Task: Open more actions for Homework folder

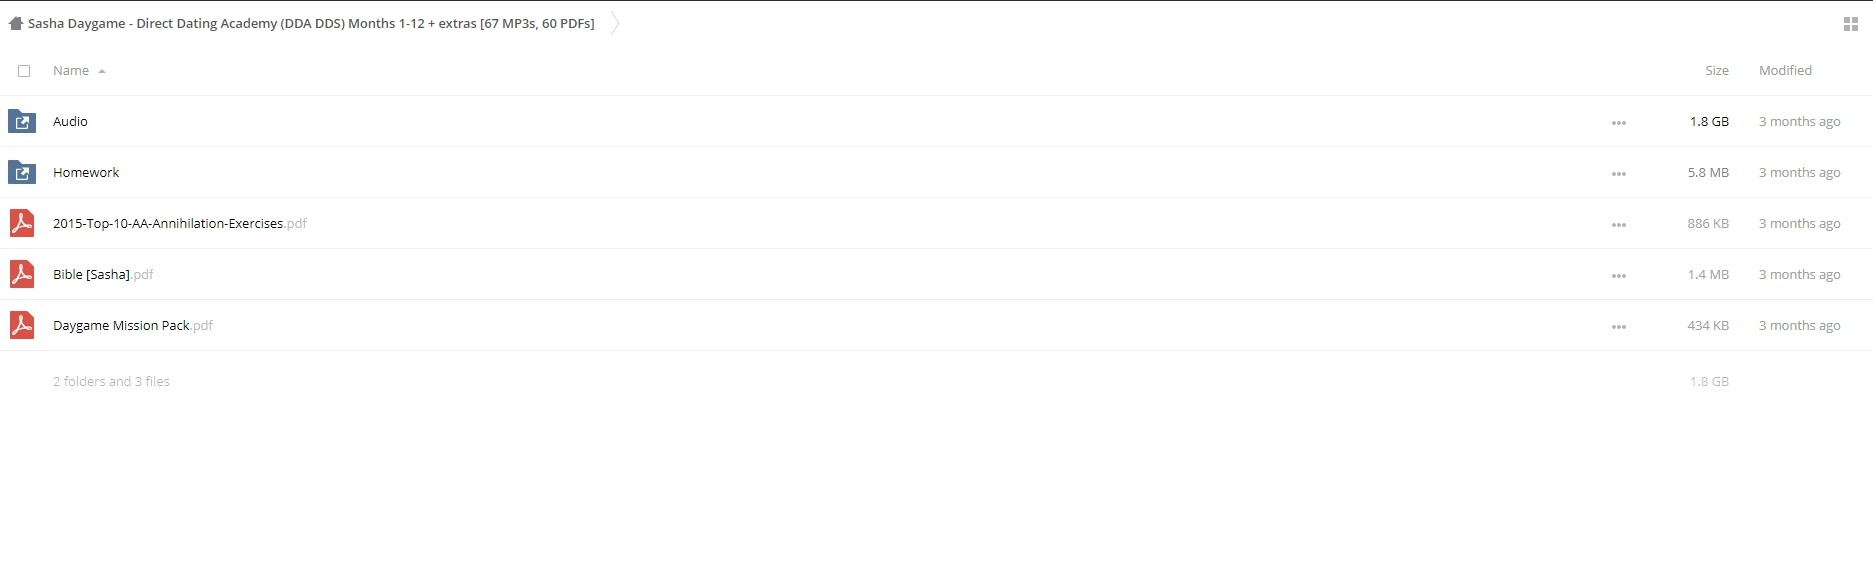Action: point(1618,174)
